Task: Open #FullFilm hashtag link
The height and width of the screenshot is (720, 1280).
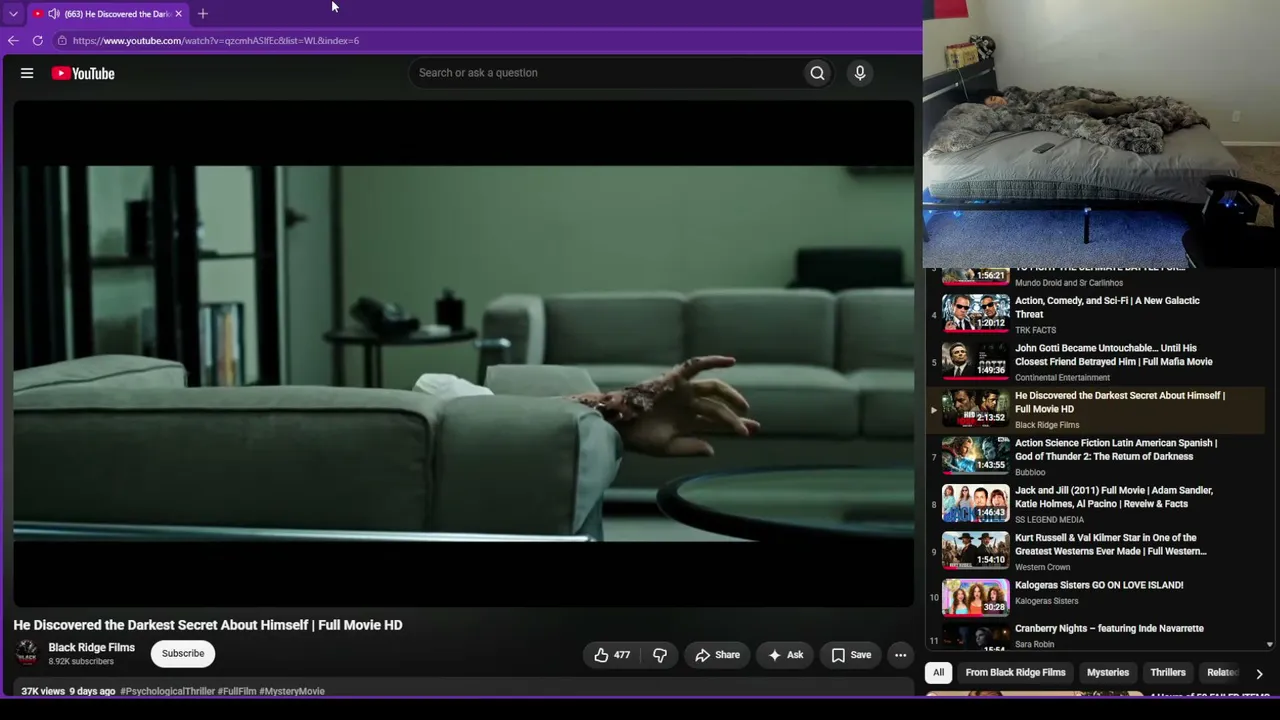Action: (237, 691)
